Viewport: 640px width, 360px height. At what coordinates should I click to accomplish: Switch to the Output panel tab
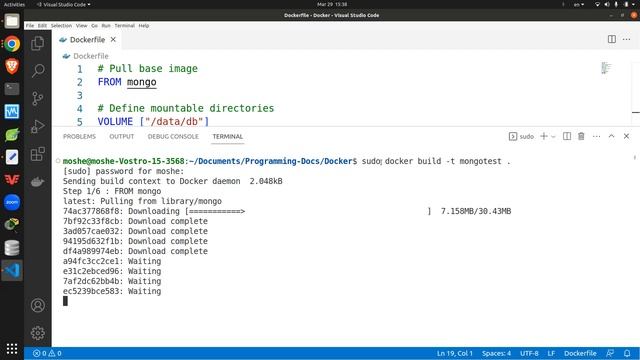122,136
